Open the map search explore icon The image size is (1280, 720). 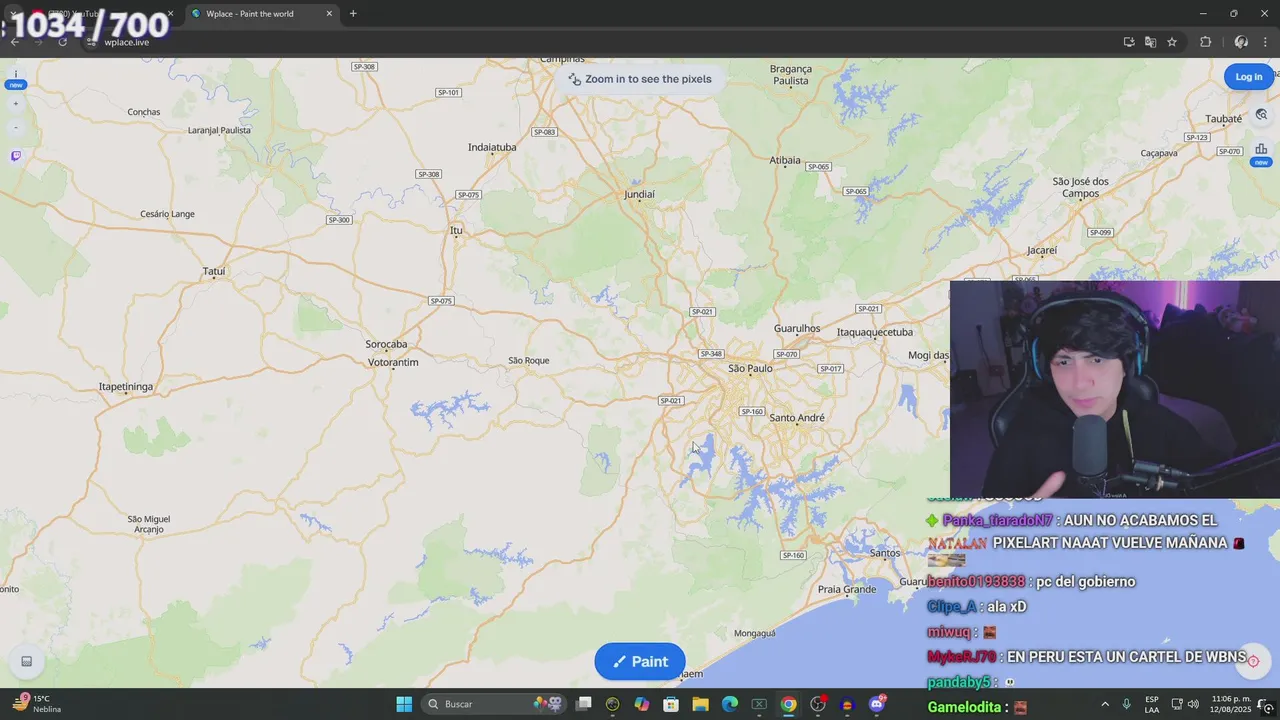tap(1261, 114)
